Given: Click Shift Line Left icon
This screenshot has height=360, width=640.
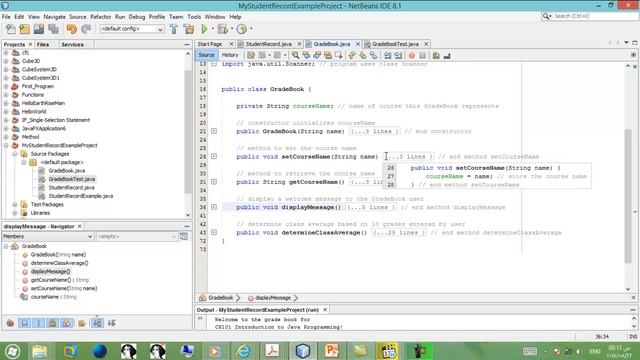Looking at the screenshot, I should tap(387, 55).
